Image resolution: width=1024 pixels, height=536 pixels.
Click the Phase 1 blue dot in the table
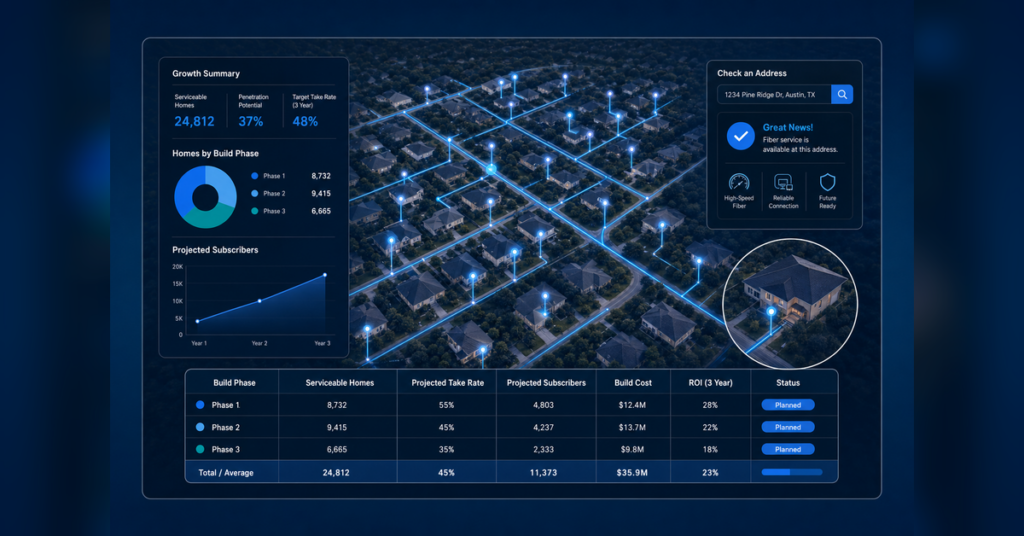(200, 405)
